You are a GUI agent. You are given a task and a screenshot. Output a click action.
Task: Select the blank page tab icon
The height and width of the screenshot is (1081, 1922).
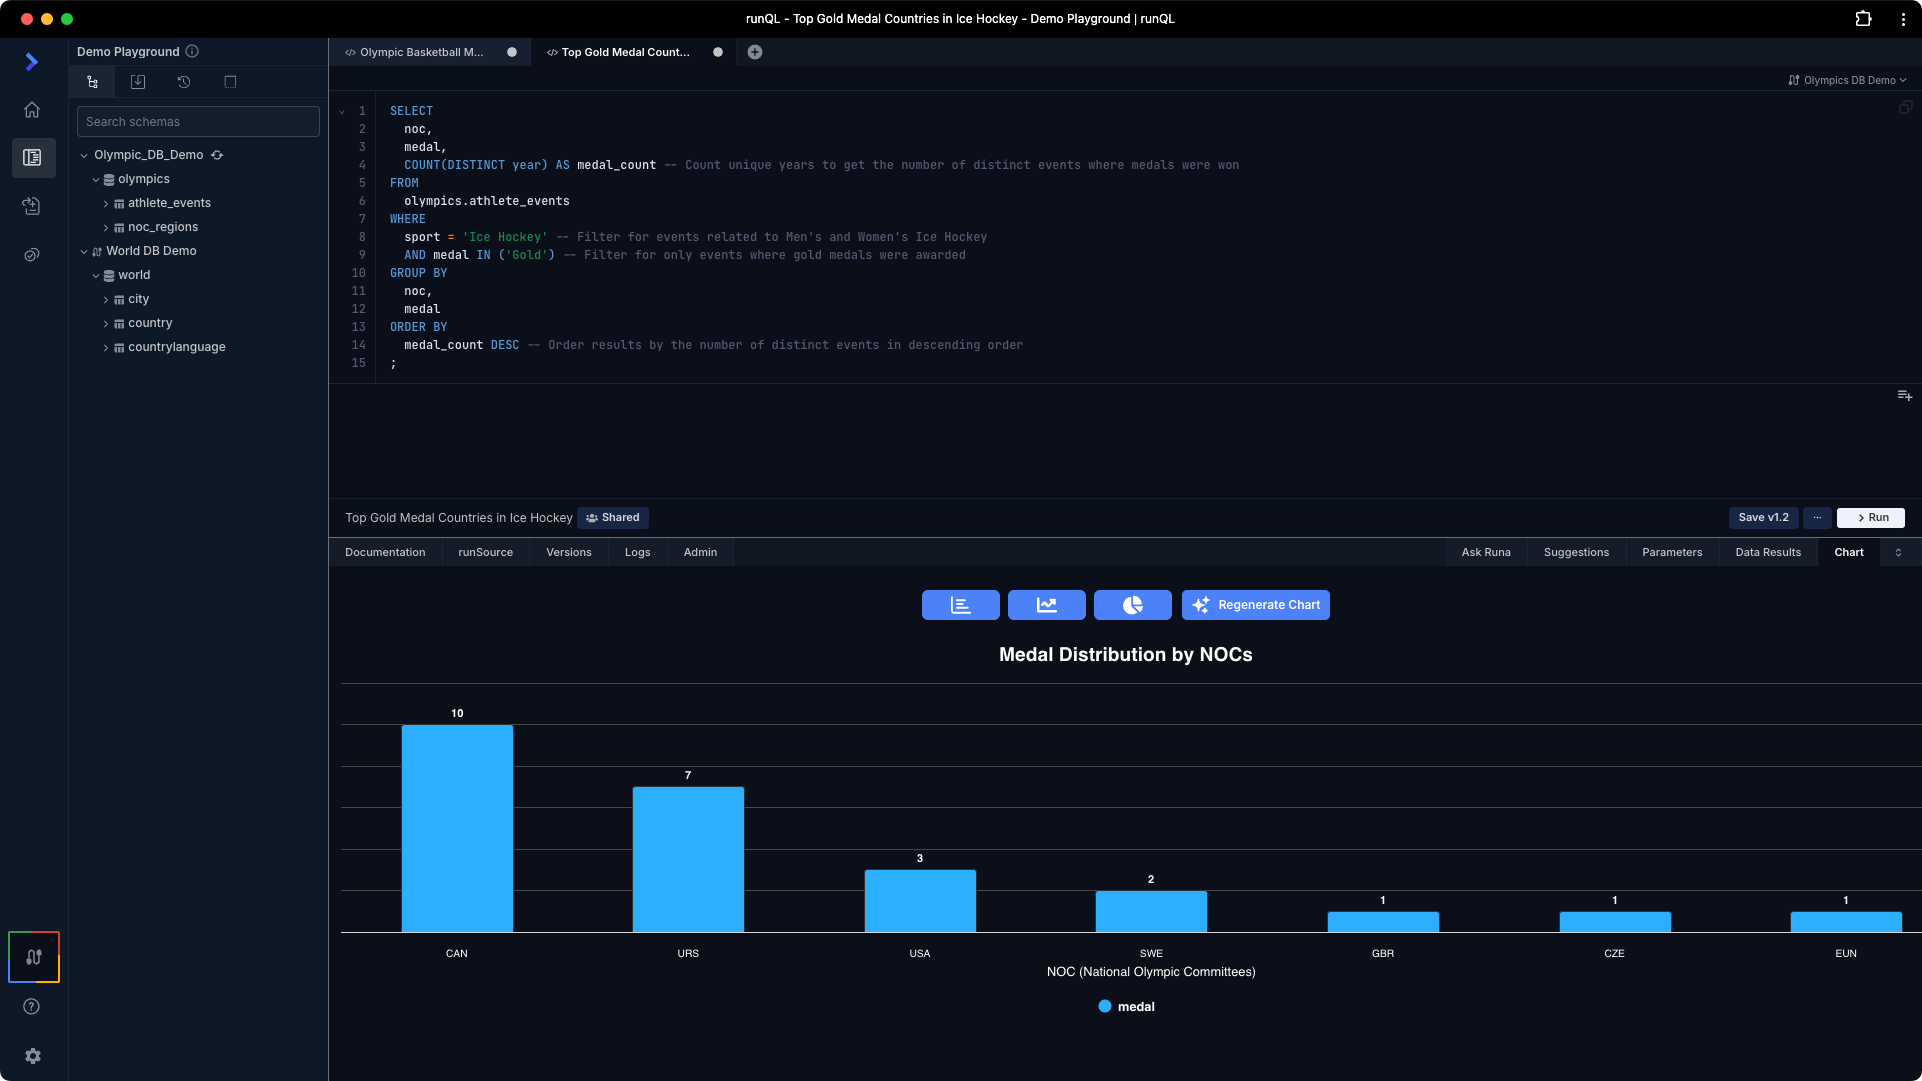pos(230,82)
